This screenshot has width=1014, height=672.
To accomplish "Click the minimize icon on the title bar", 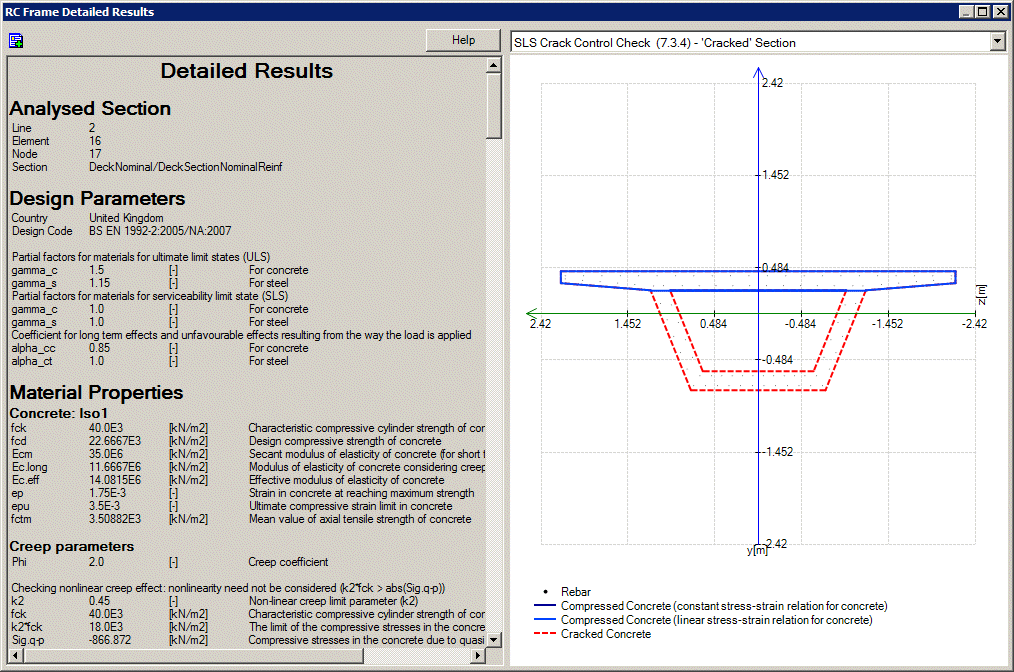I will (968, 11).
